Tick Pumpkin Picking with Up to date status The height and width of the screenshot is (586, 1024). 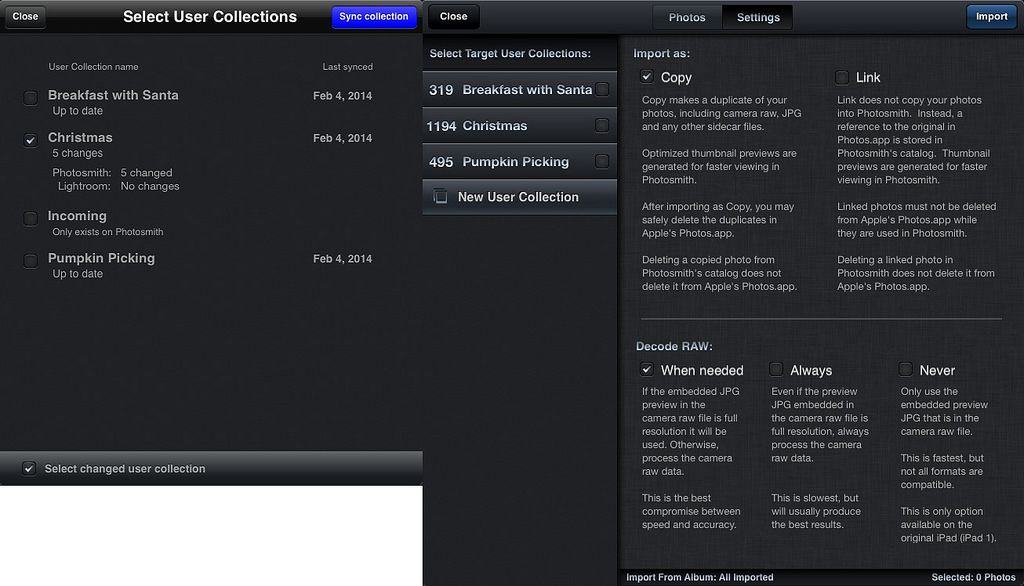pyautogui.click(x=30, y=261)
